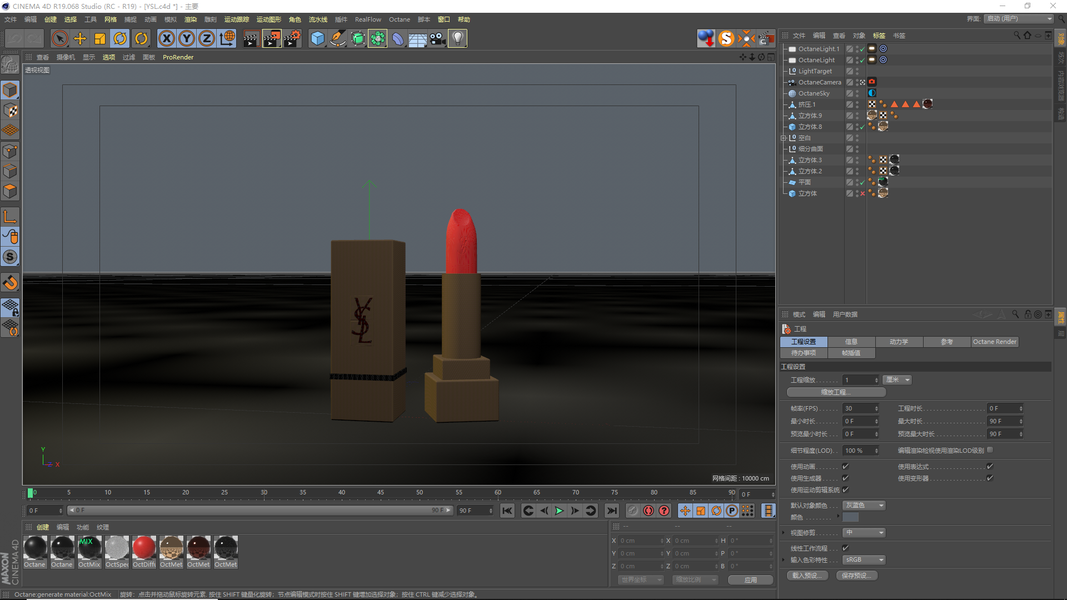Add a floor environment object icon
The width and height of the screenshot is (1067, 600).
418,39
